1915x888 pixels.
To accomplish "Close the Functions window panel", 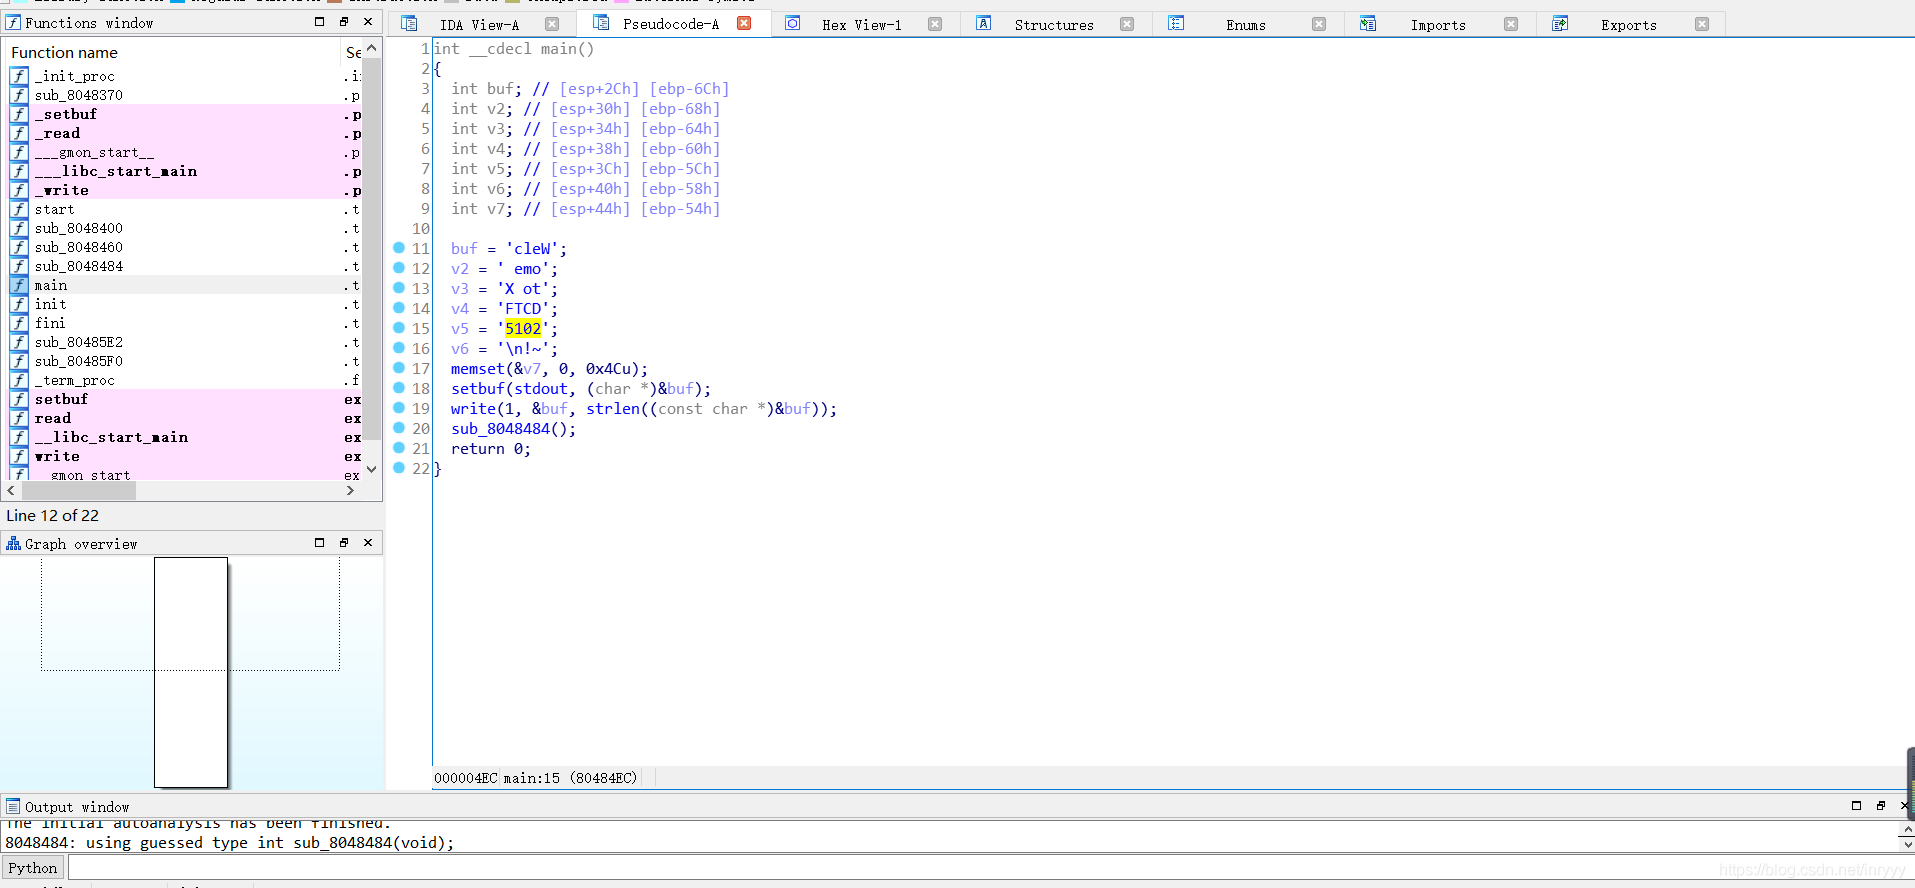I will tap(368, 22).
